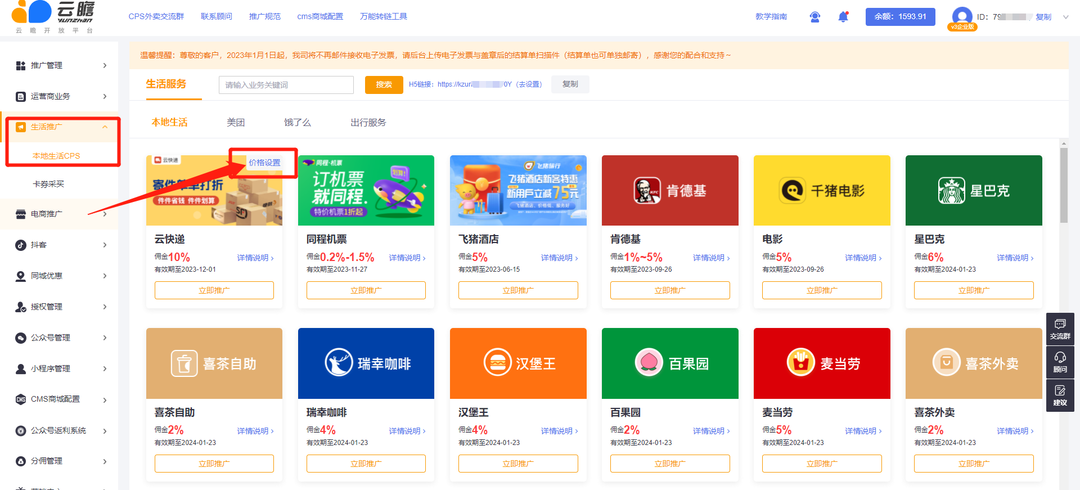Click the 电商推广 sidebar icon
This screenshot has width=1080, height=490.
click(x=20, y=214)
